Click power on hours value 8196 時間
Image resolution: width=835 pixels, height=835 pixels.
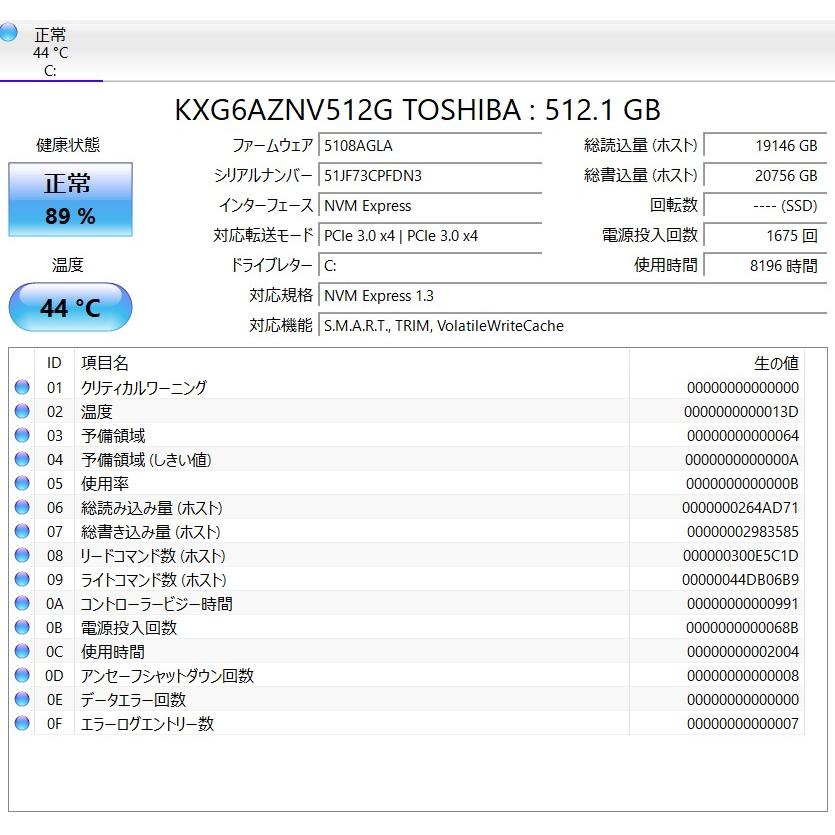pyautogui.click(x=765, y=265)
